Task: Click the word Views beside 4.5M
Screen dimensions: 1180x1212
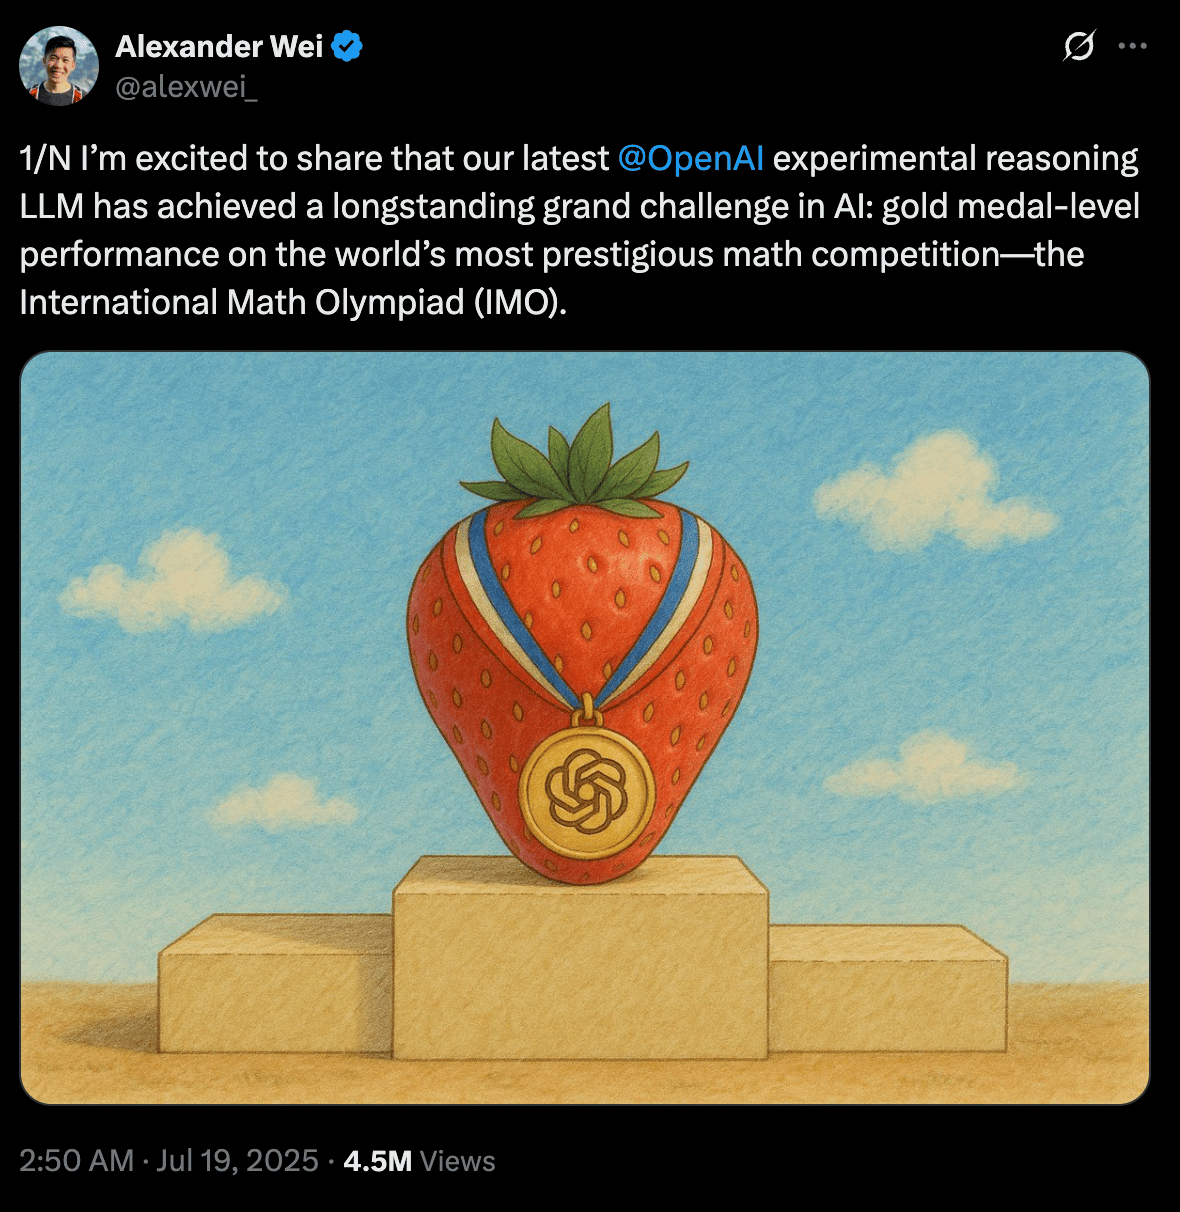Action: (458, 1161)
